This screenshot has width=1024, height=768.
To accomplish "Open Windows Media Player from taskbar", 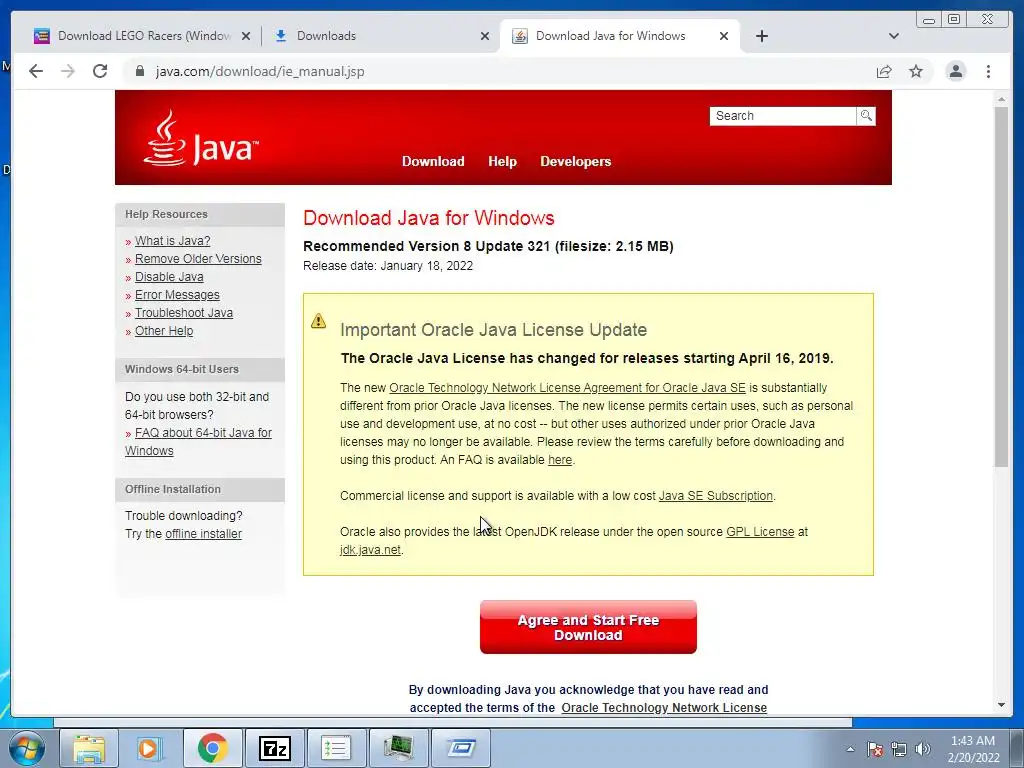I will pyautogui.click(x=149, y=748).
